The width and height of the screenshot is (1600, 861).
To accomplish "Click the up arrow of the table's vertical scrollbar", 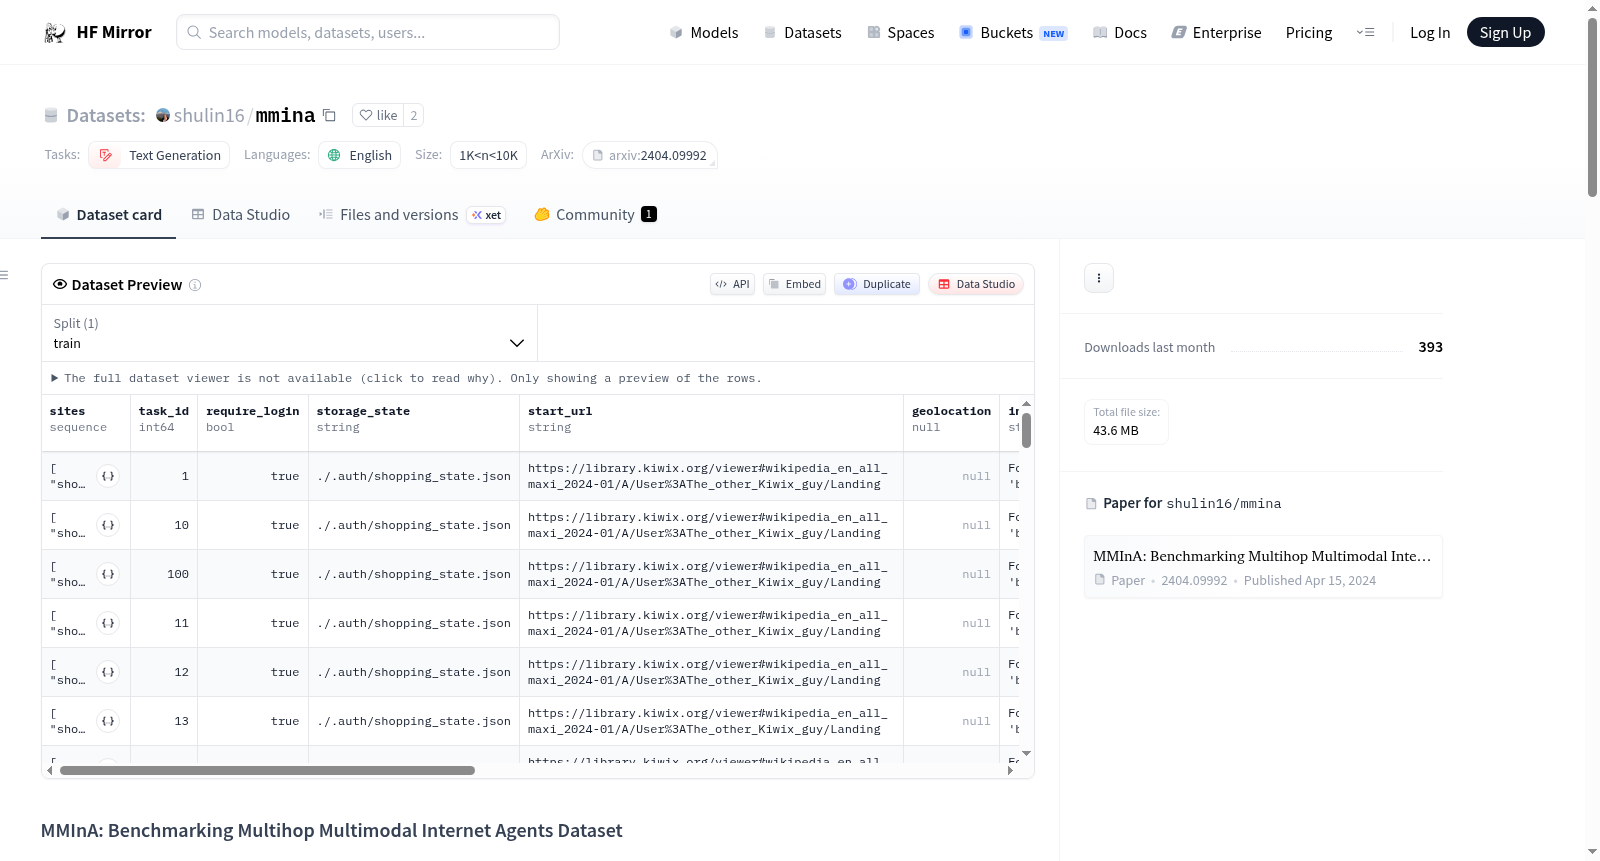I will (1026, 404).
